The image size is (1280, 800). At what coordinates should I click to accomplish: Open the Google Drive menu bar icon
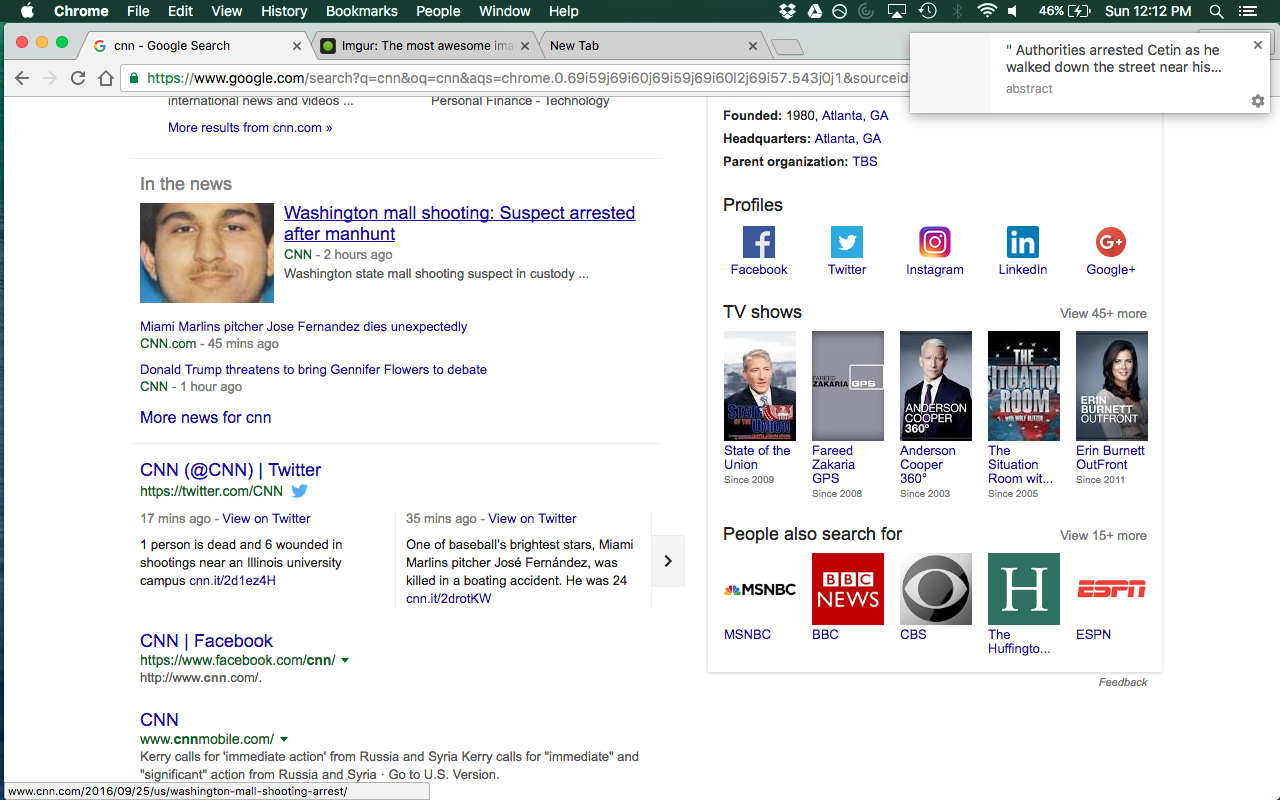click(x=814, y=11)
